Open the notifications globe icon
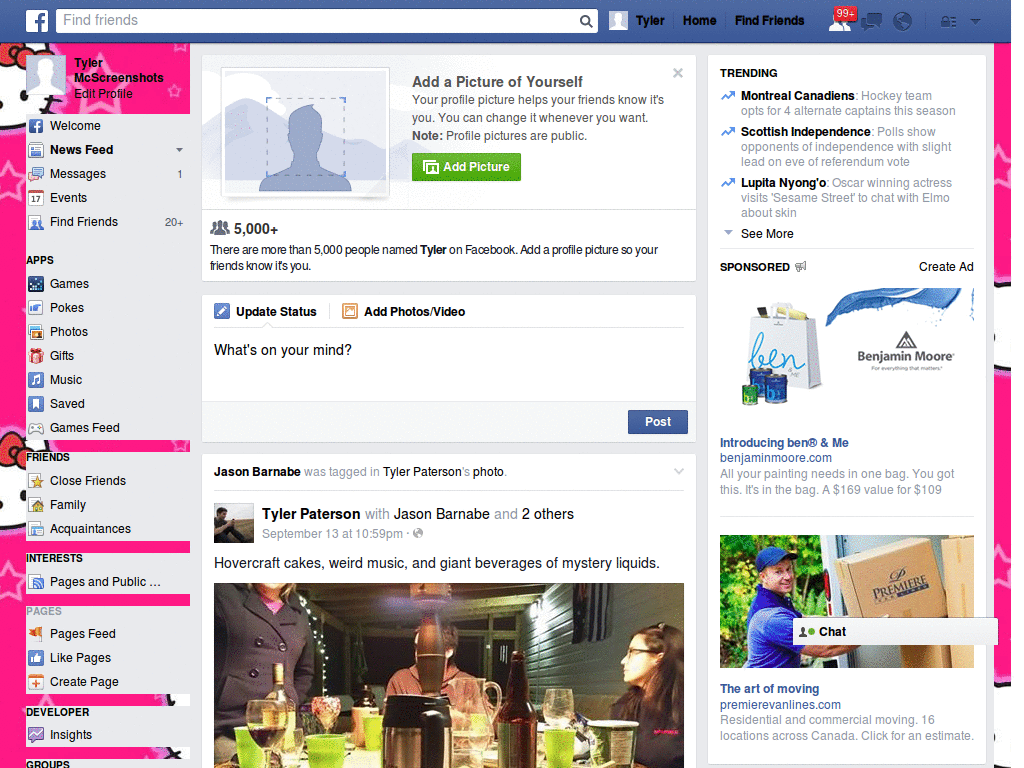The image size is (1024, 768). [903, 22]
